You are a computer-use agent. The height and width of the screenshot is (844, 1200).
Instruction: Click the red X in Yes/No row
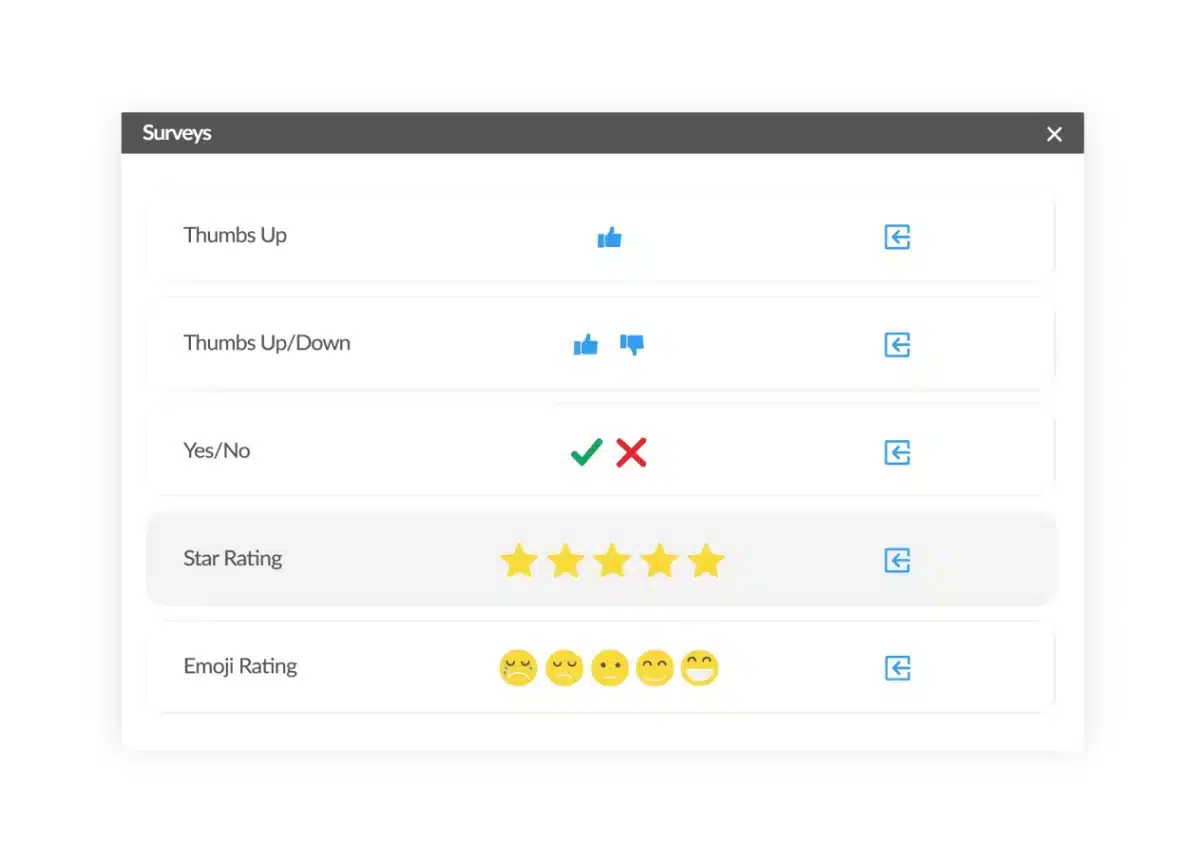point(631,453)
